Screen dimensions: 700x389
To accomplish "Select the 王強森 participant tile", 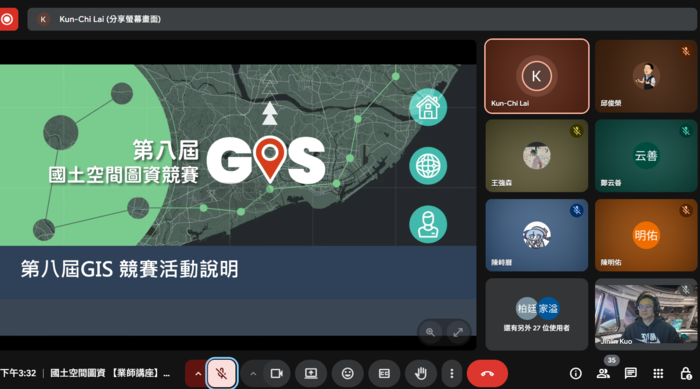I will pos(537,155).
